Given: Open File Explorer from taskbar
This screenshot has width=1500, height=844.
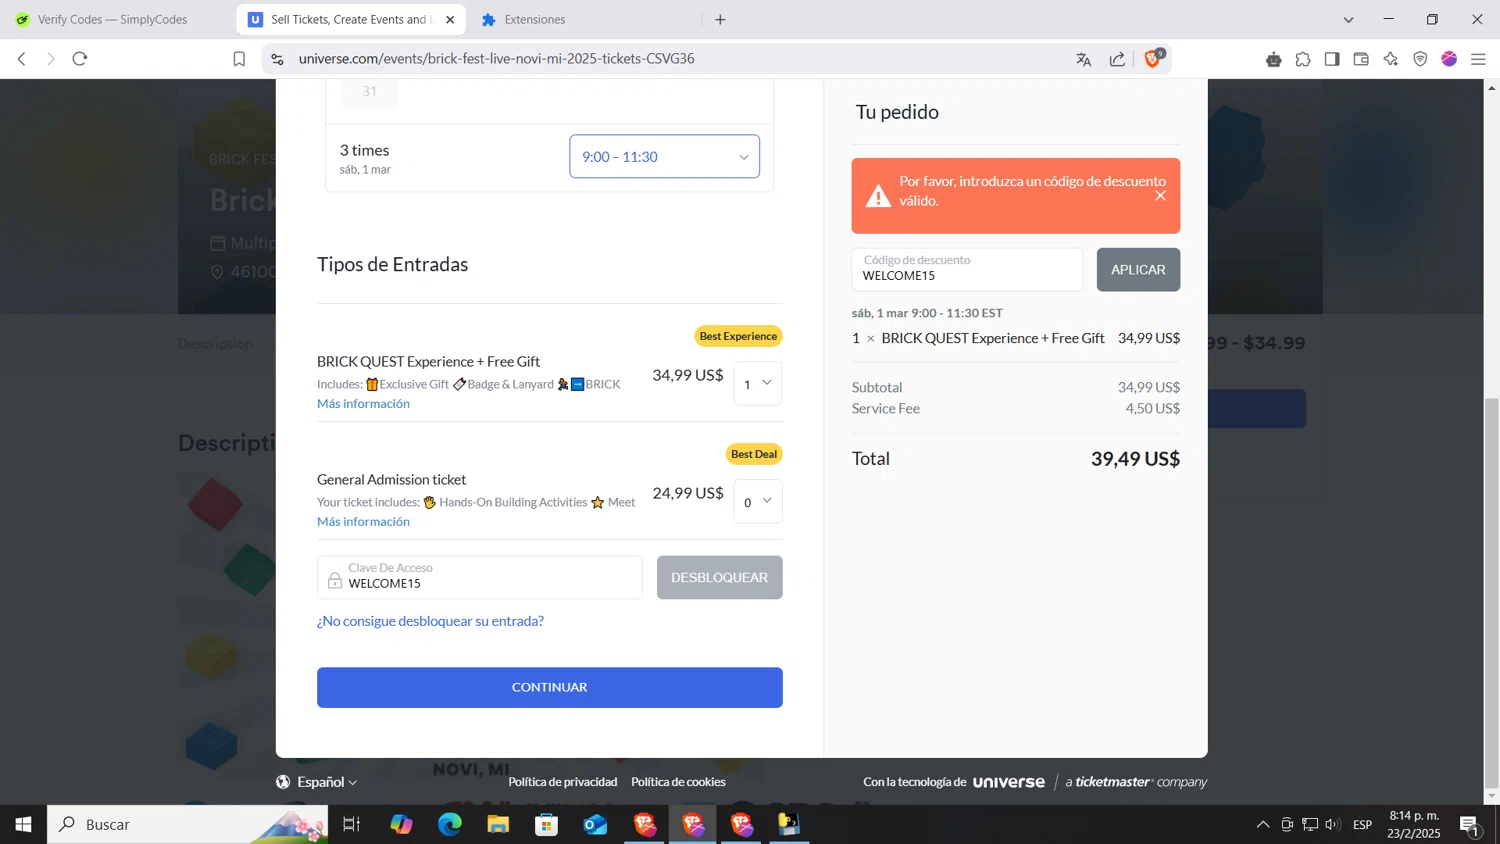Looking at the screenshot, I should (x=498, y=824).
